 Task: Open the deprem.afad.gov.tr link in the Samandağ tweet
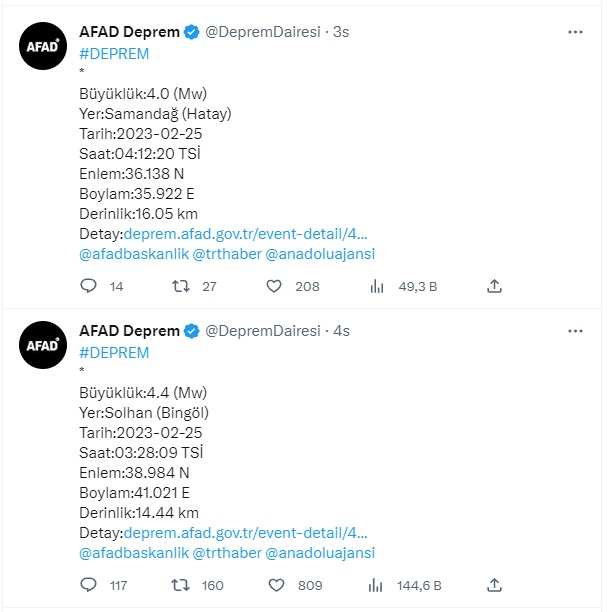[x=245, y=234]
